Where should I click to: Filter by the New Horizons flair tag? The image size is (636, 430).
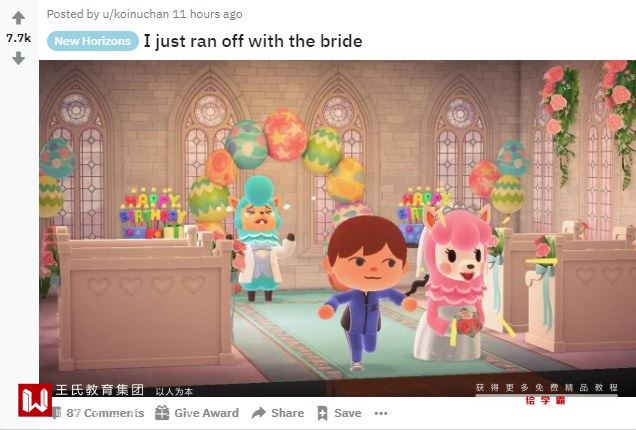92,41
